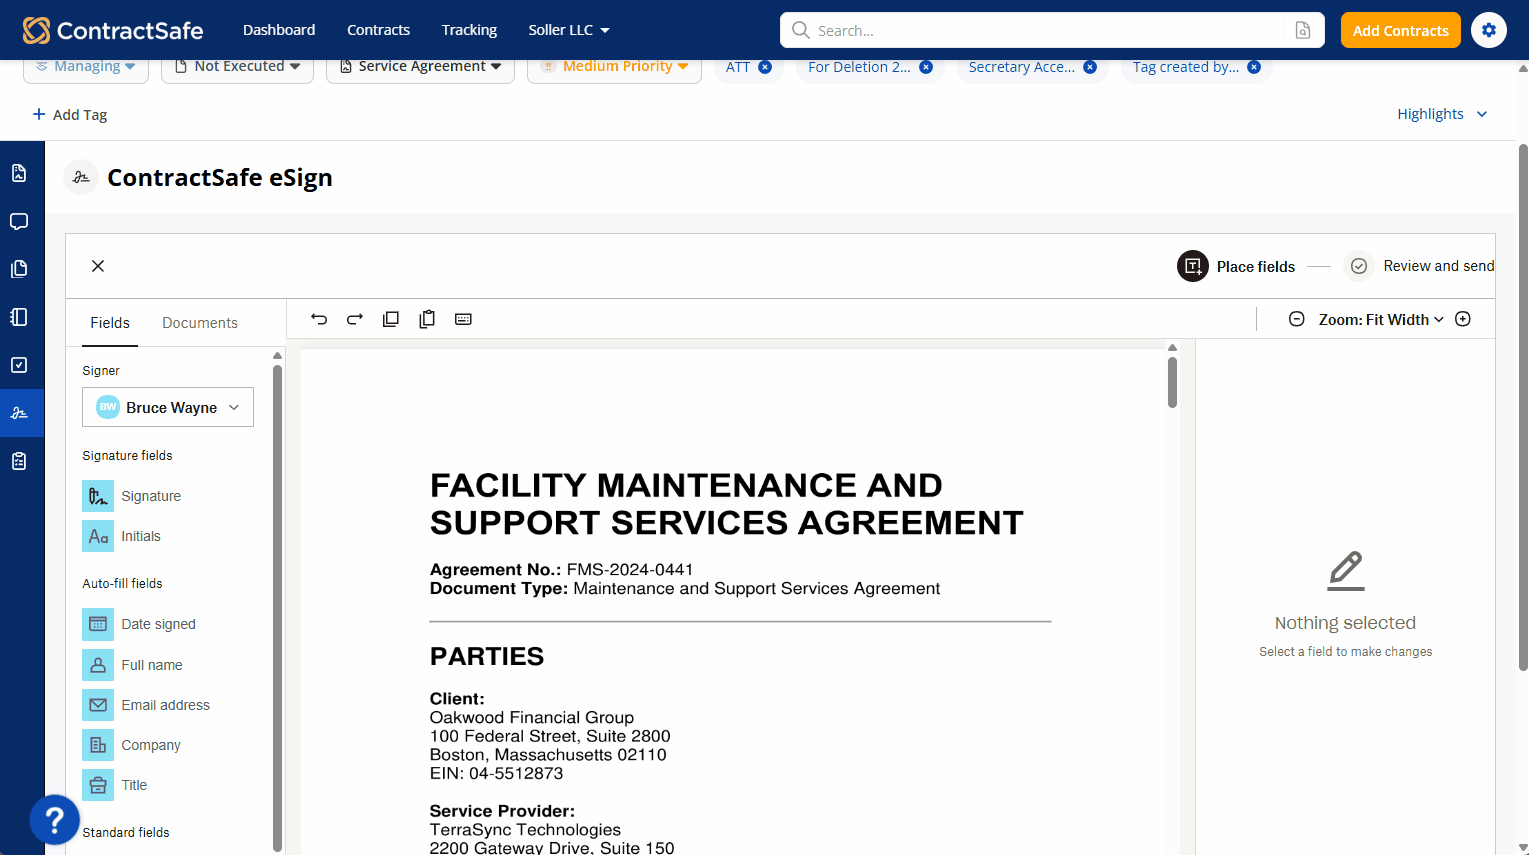Screen dimensions: 1529x855
Task: Add a Date signed field
Action: click(139, 624)
